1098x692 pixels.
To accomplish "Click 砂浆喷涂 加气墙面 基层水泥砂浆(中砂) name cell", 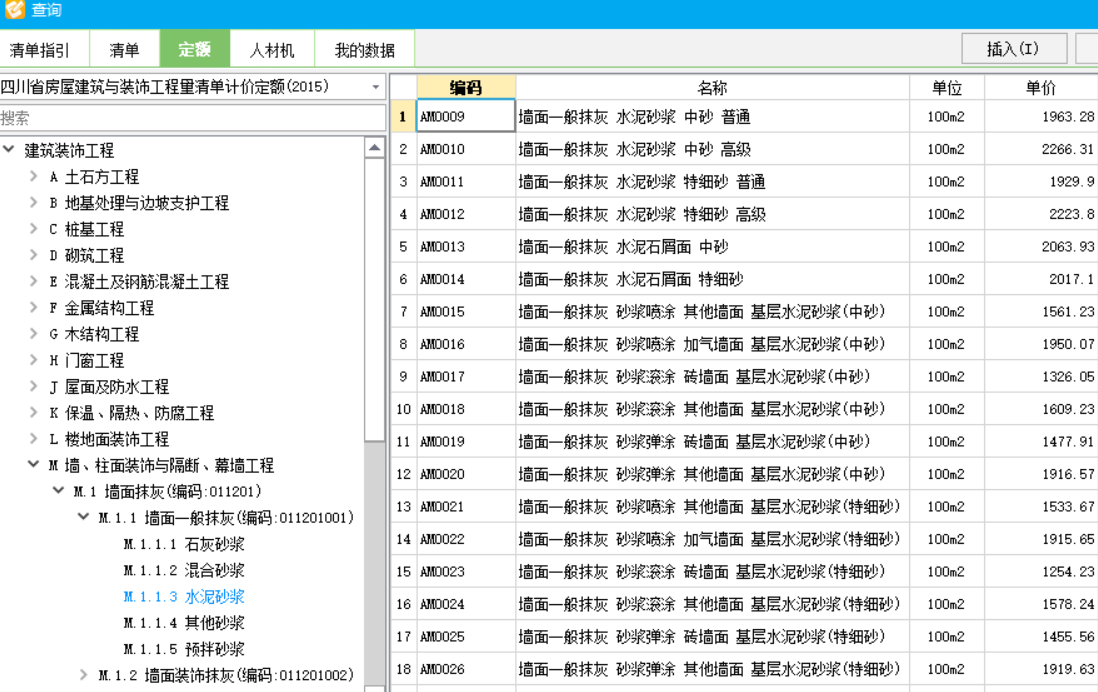I will (712, 344).
